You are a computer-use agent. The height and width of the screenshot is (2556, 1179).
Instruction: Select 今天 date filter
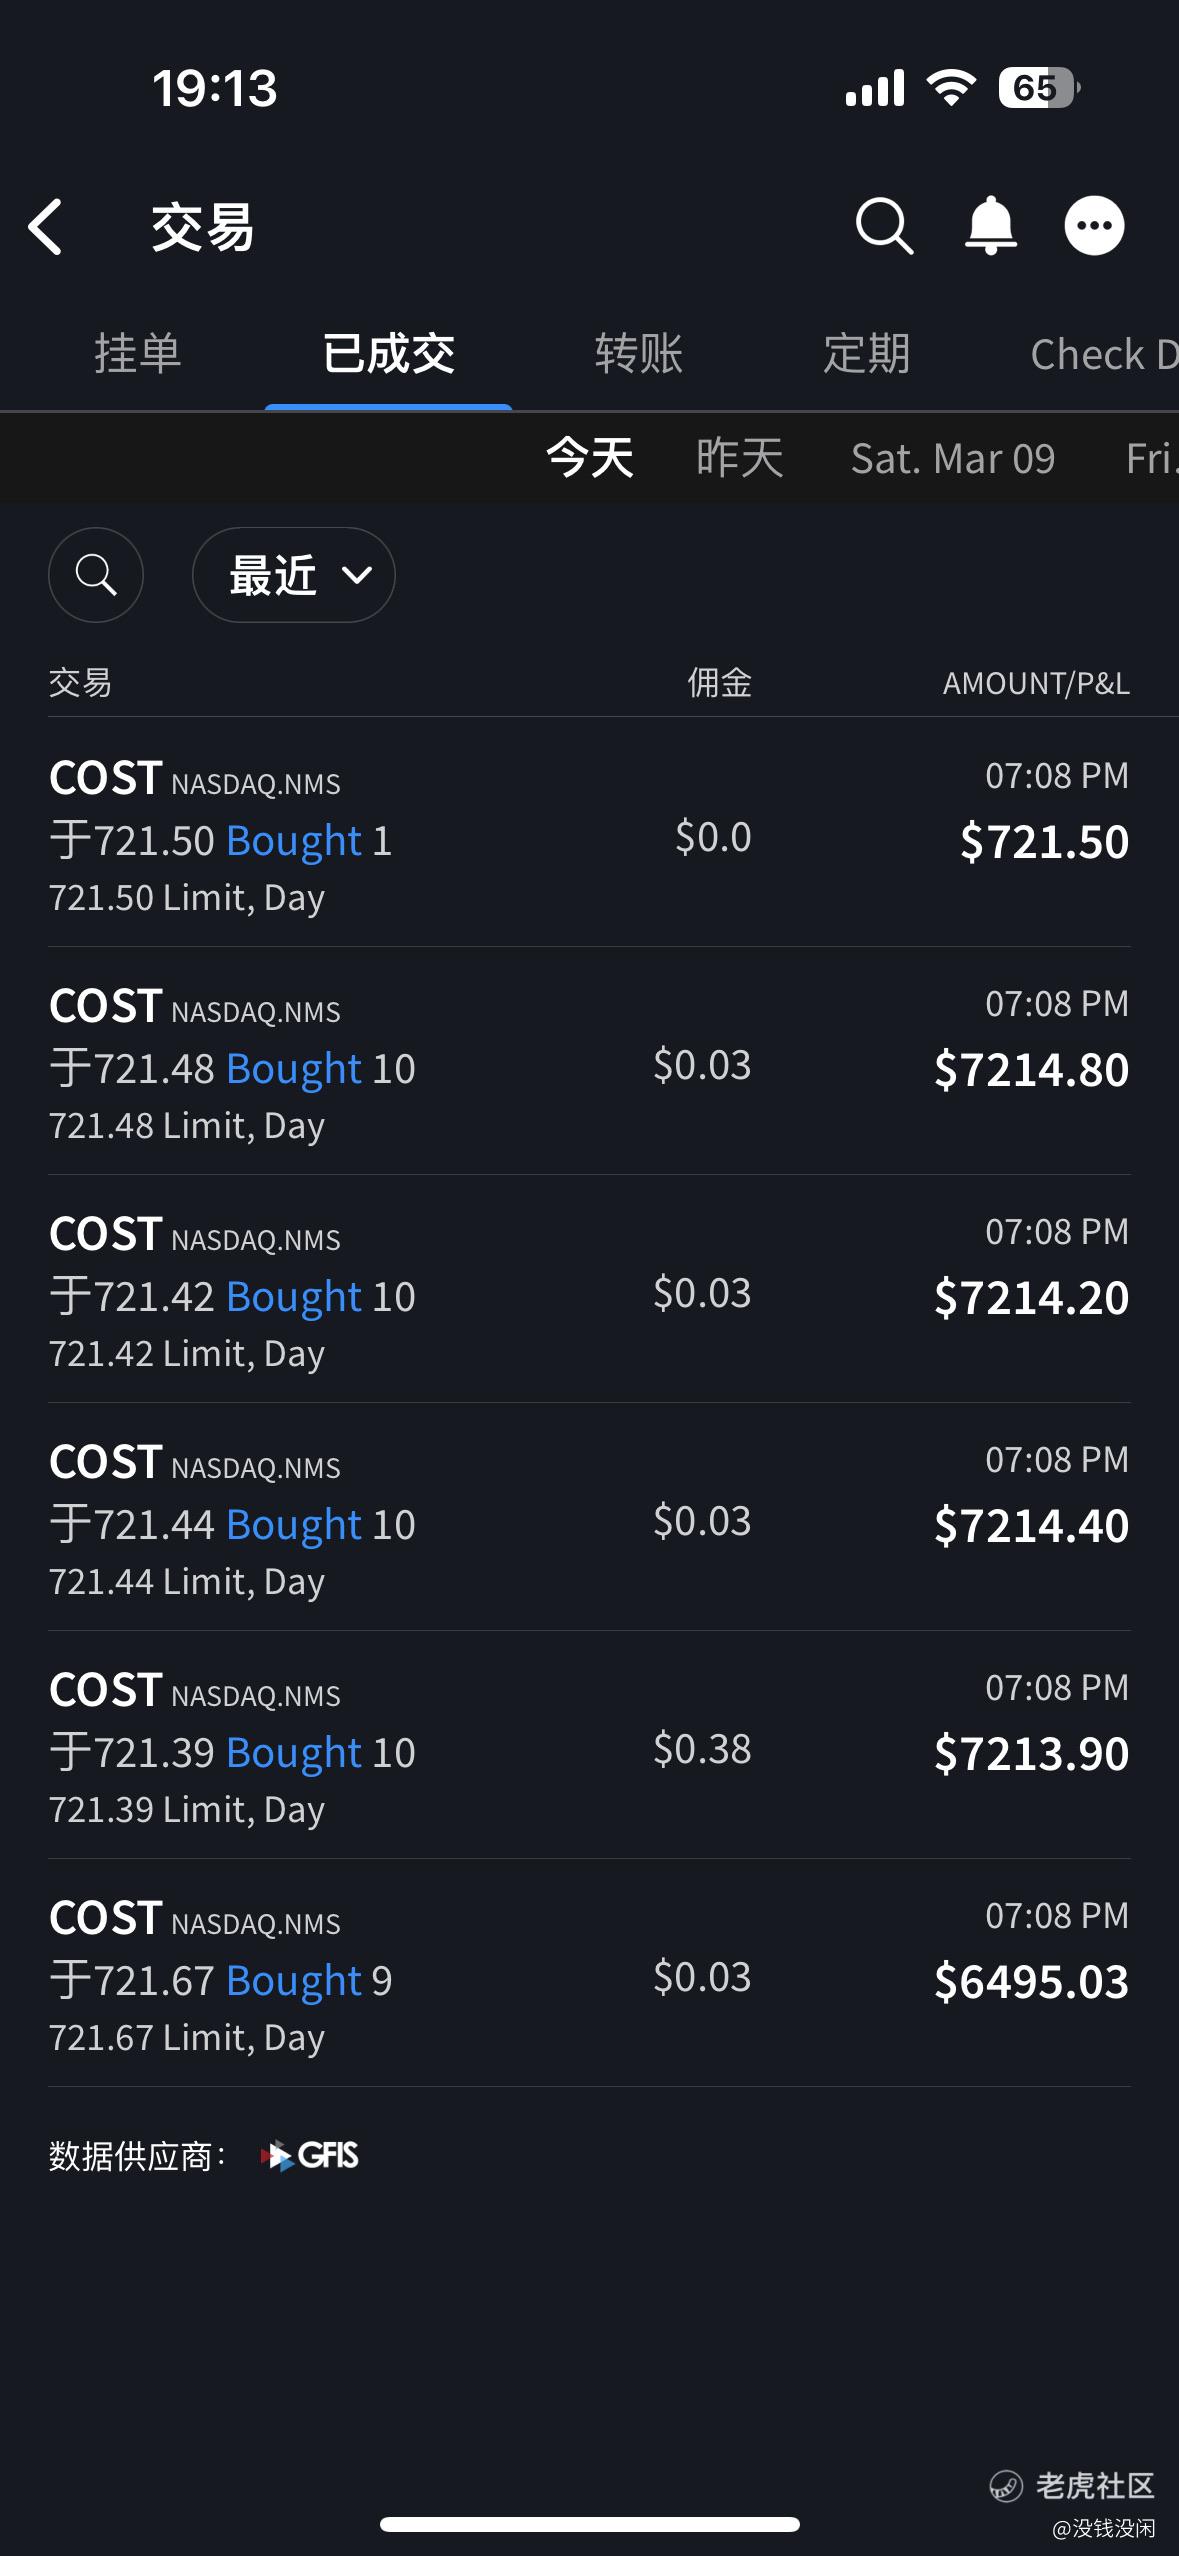[x=590, y=458]
